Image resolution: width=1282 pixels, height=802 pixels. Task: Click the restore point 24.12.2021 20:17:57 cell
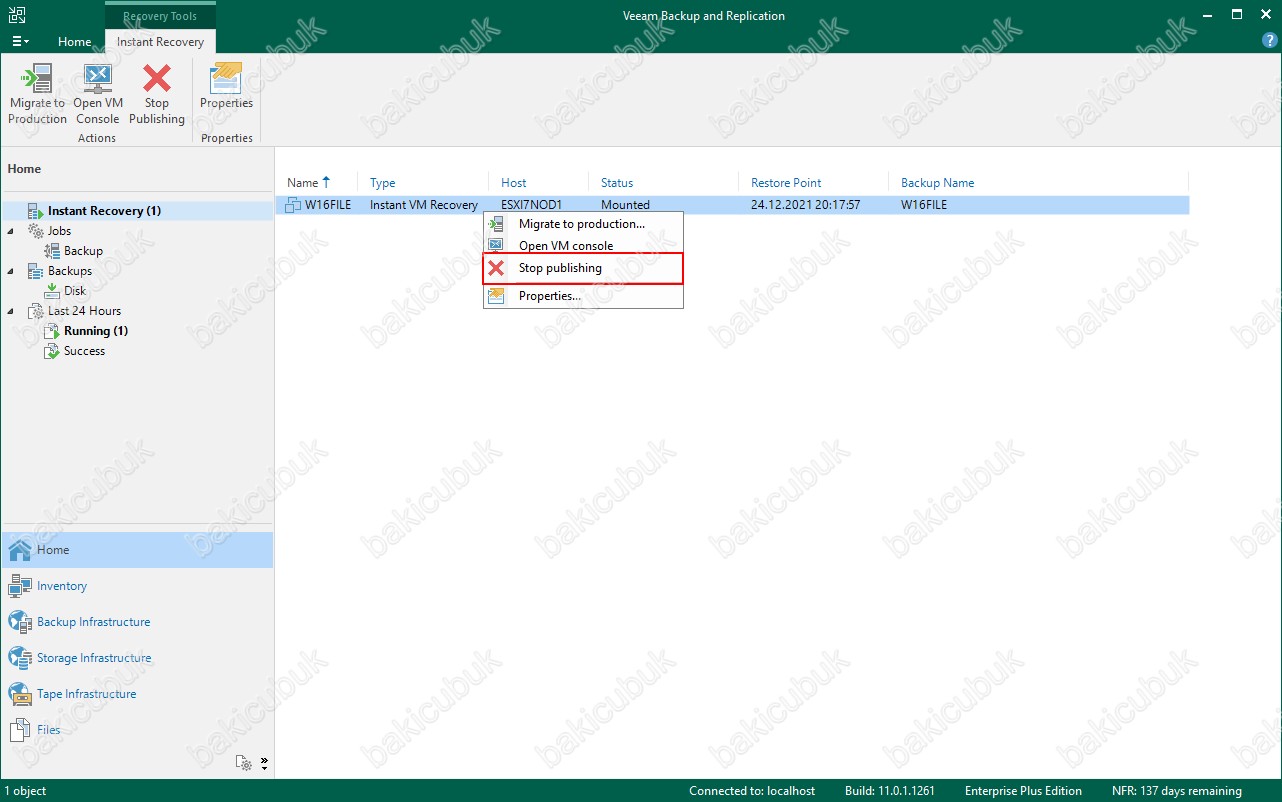click(x=805, y=205)
